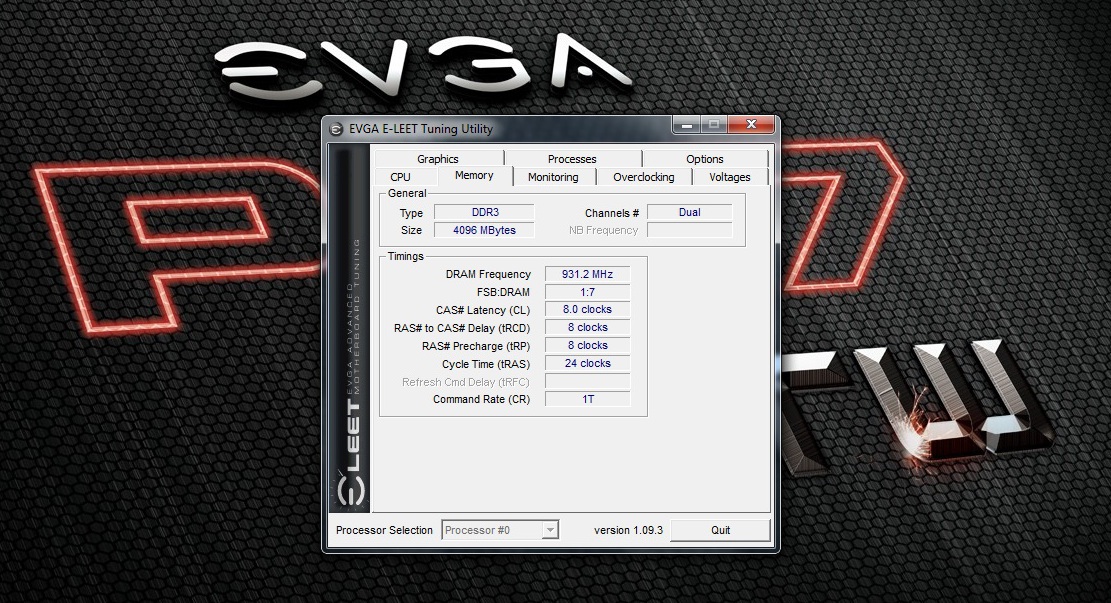Switch to the Voltages tab
The image size is (1111, 603).
730,177
